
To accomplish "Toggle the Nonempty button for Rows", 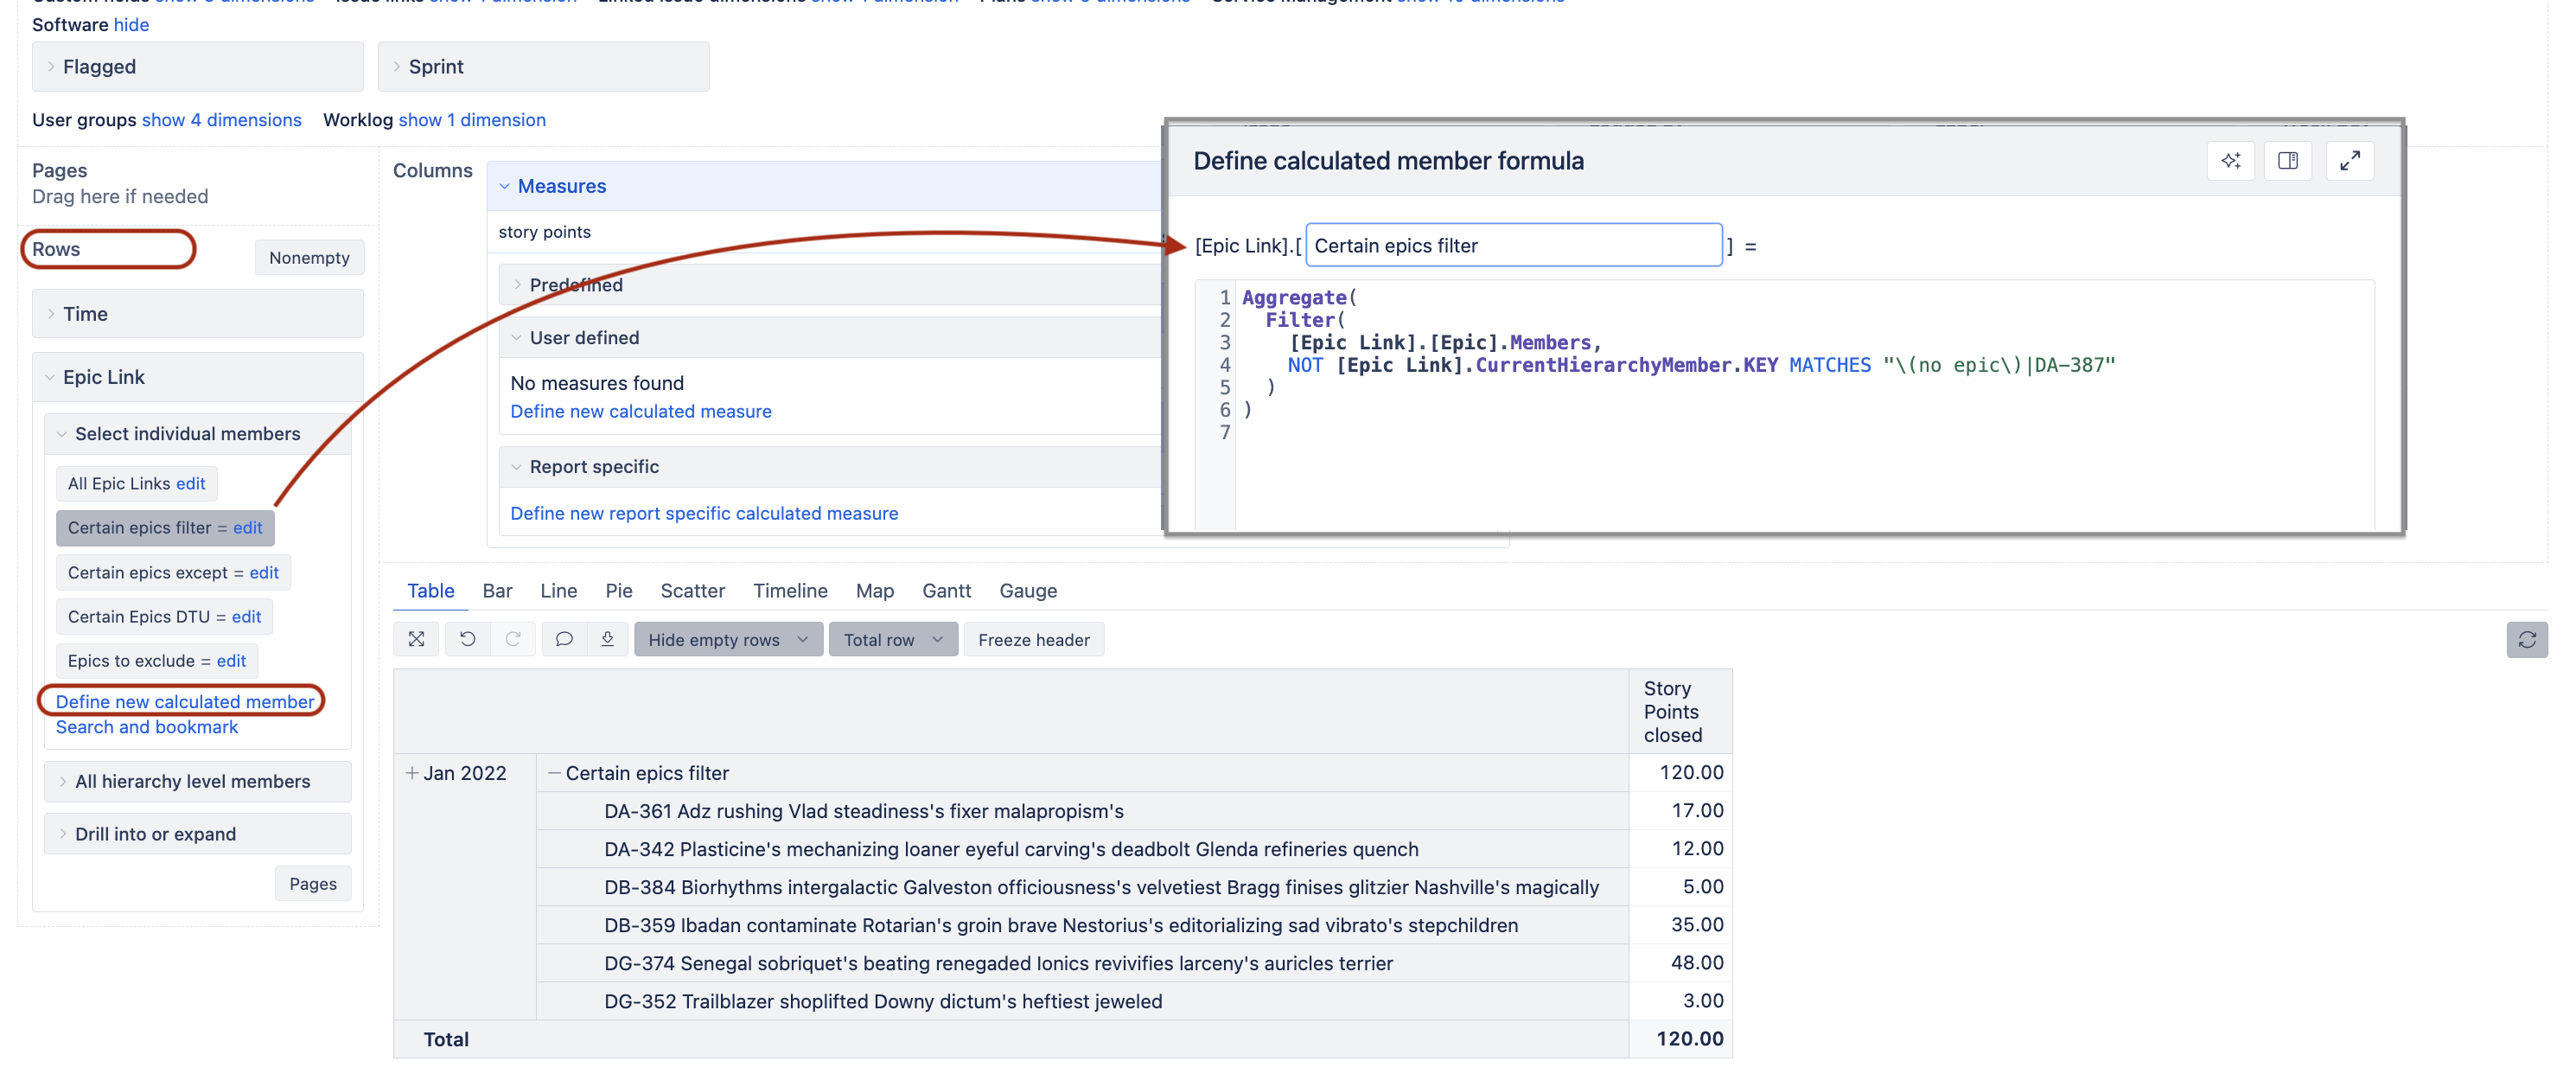I will pyautogui.click(x=309, y=257).
